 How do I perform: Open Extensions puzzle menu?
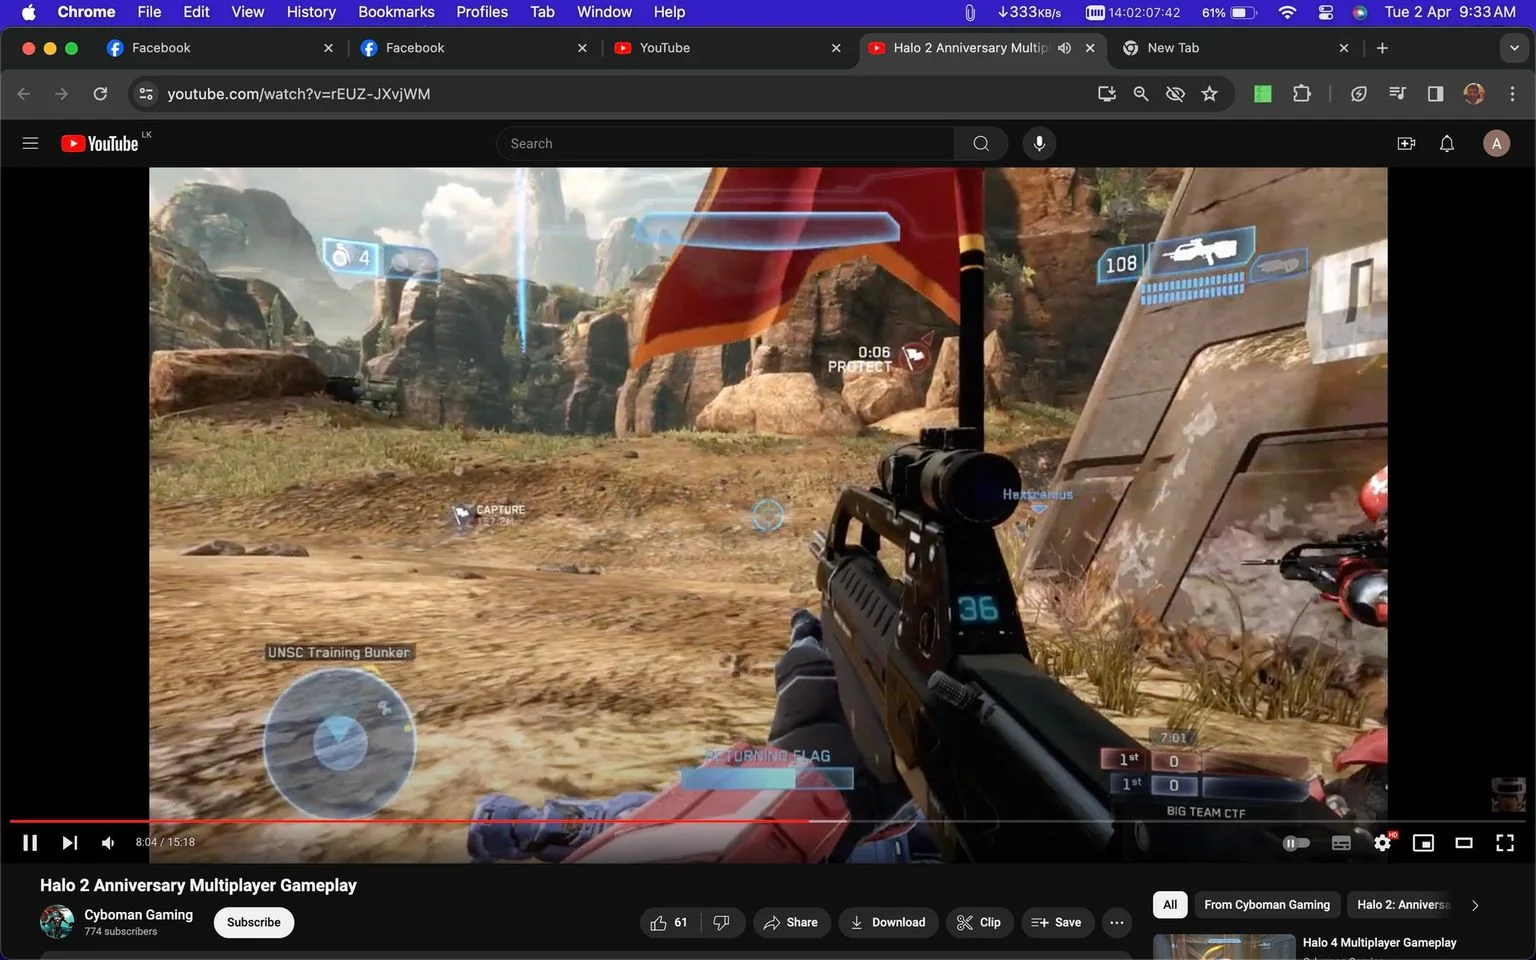tap(1301, 93)
